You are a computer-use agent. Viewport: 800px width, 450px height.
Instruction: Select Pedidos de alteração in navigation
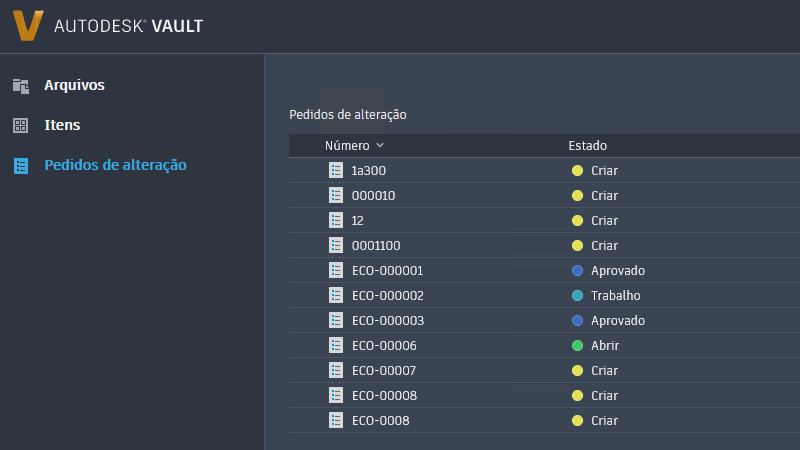(x=115, y=166)
